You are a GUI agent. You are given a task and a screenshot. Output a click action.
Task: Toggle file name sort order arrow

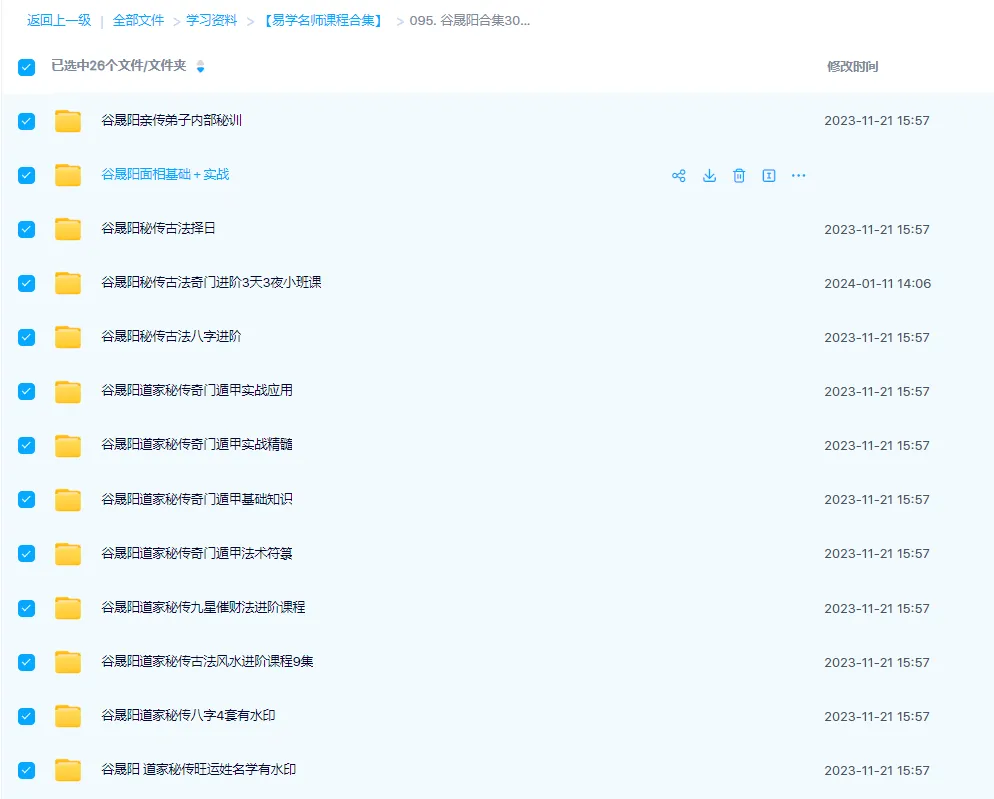[200, 66]
